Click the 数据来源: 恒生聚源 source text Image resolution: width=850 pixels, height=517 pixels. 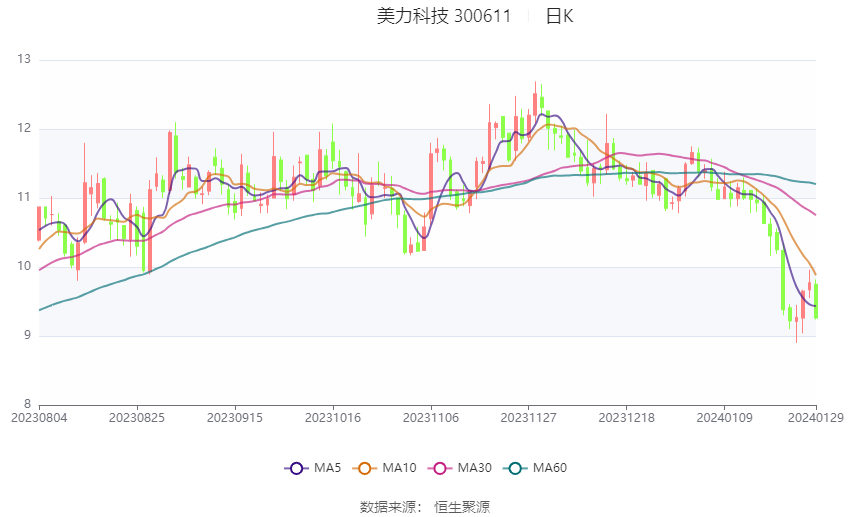click(425, 507)
